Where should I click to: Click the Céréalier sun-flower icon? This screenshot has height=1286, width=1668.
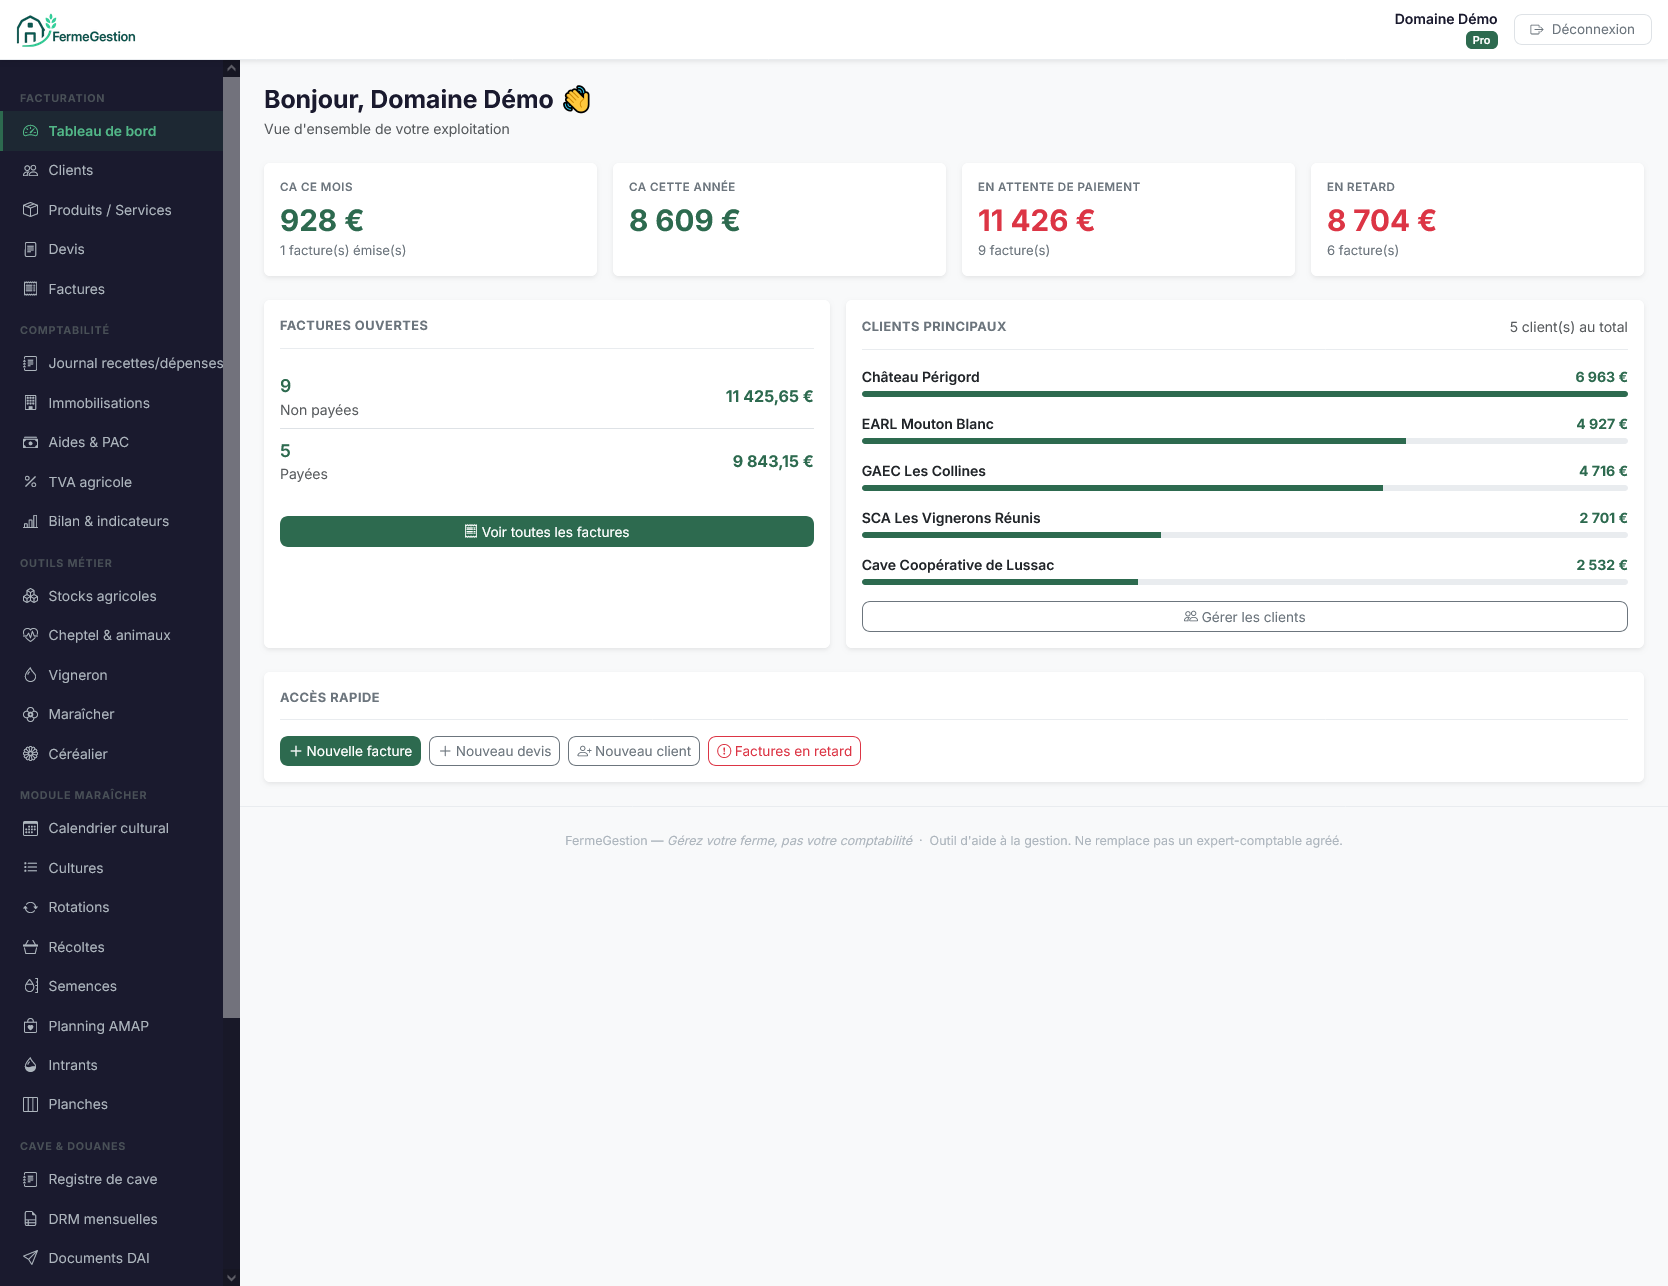(30, 754)
